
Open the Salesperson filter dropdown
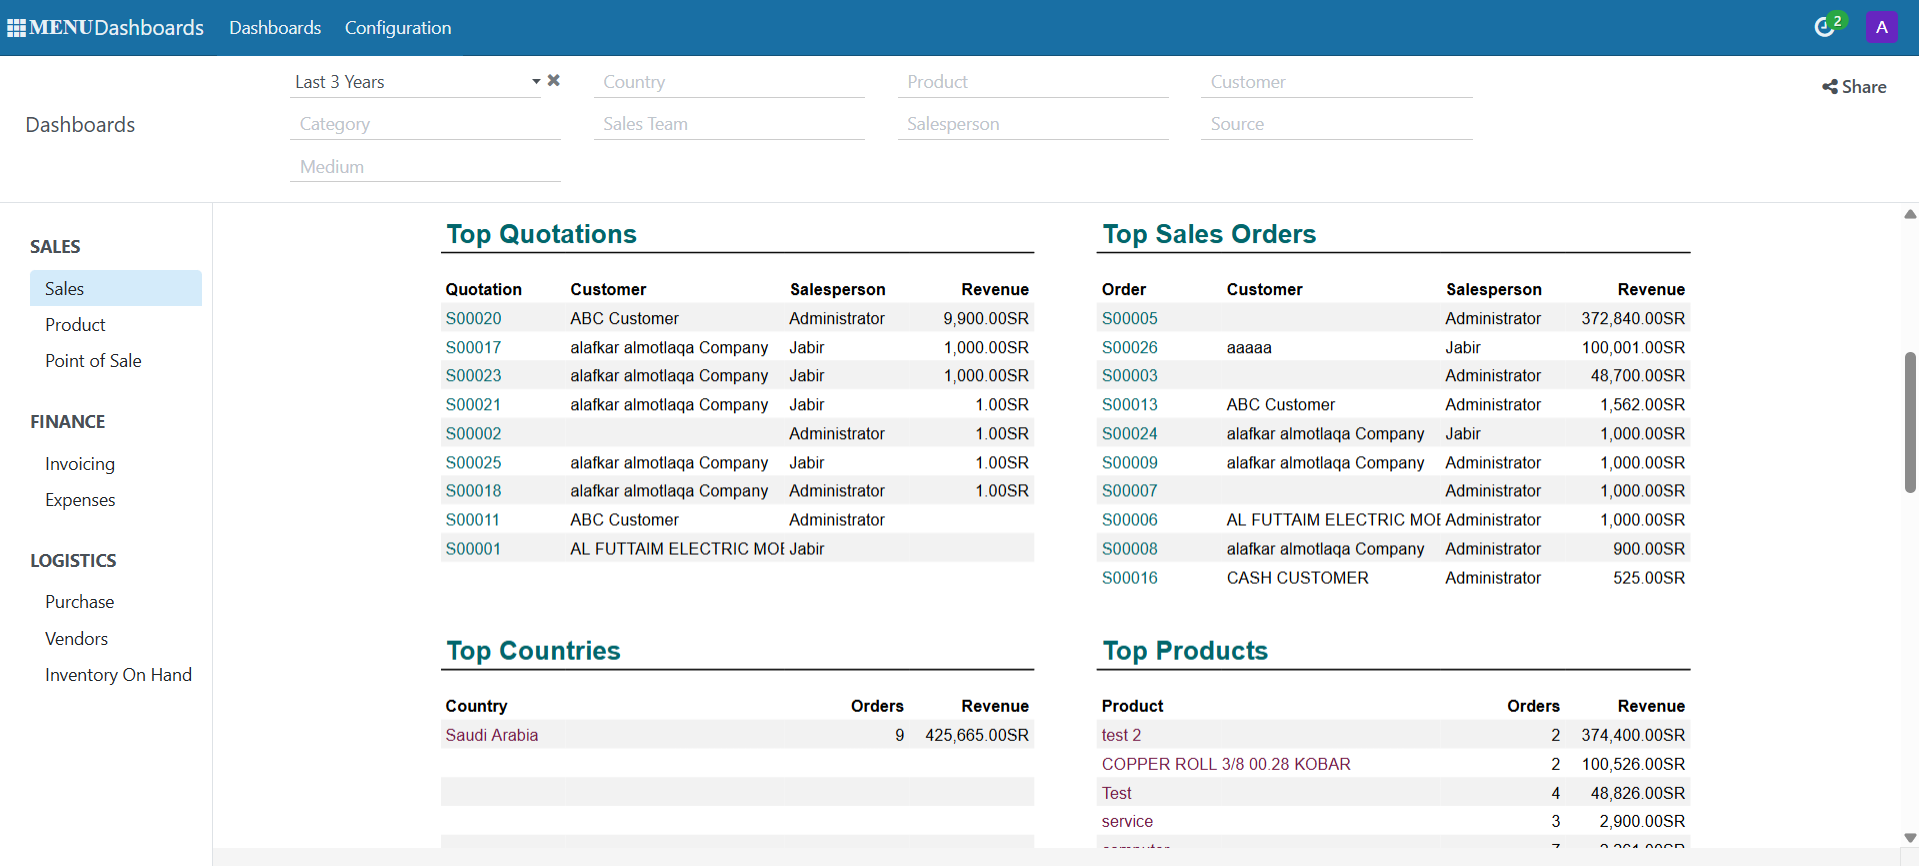(x=1032, y=124)
